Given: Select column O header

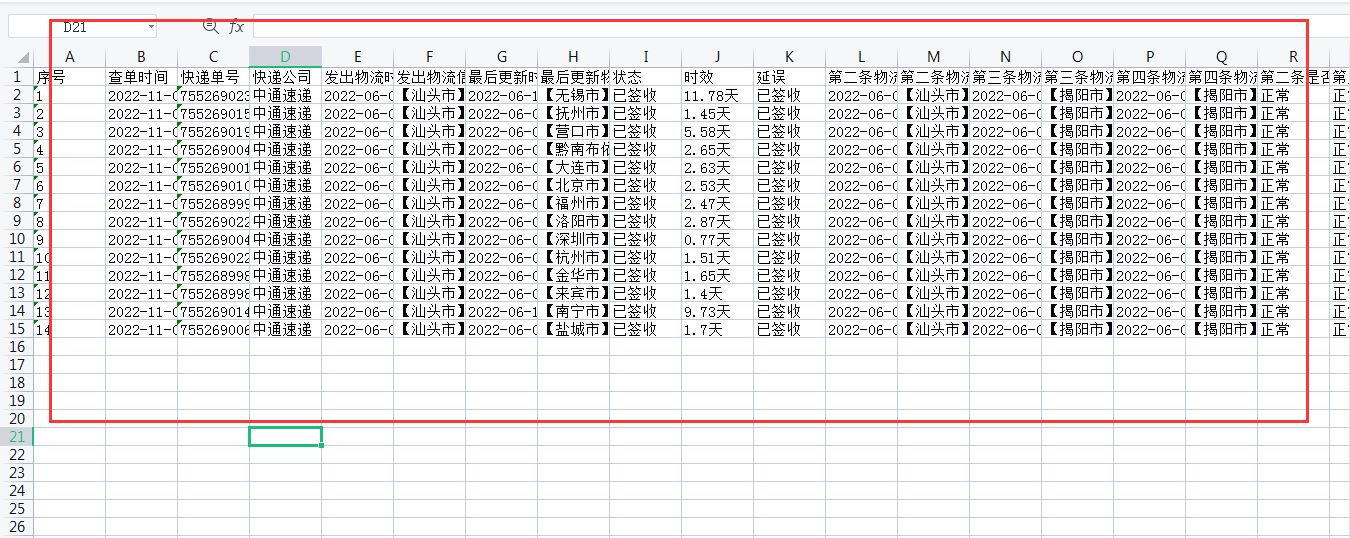Looking at the screenshot, I should [1077, 57].
